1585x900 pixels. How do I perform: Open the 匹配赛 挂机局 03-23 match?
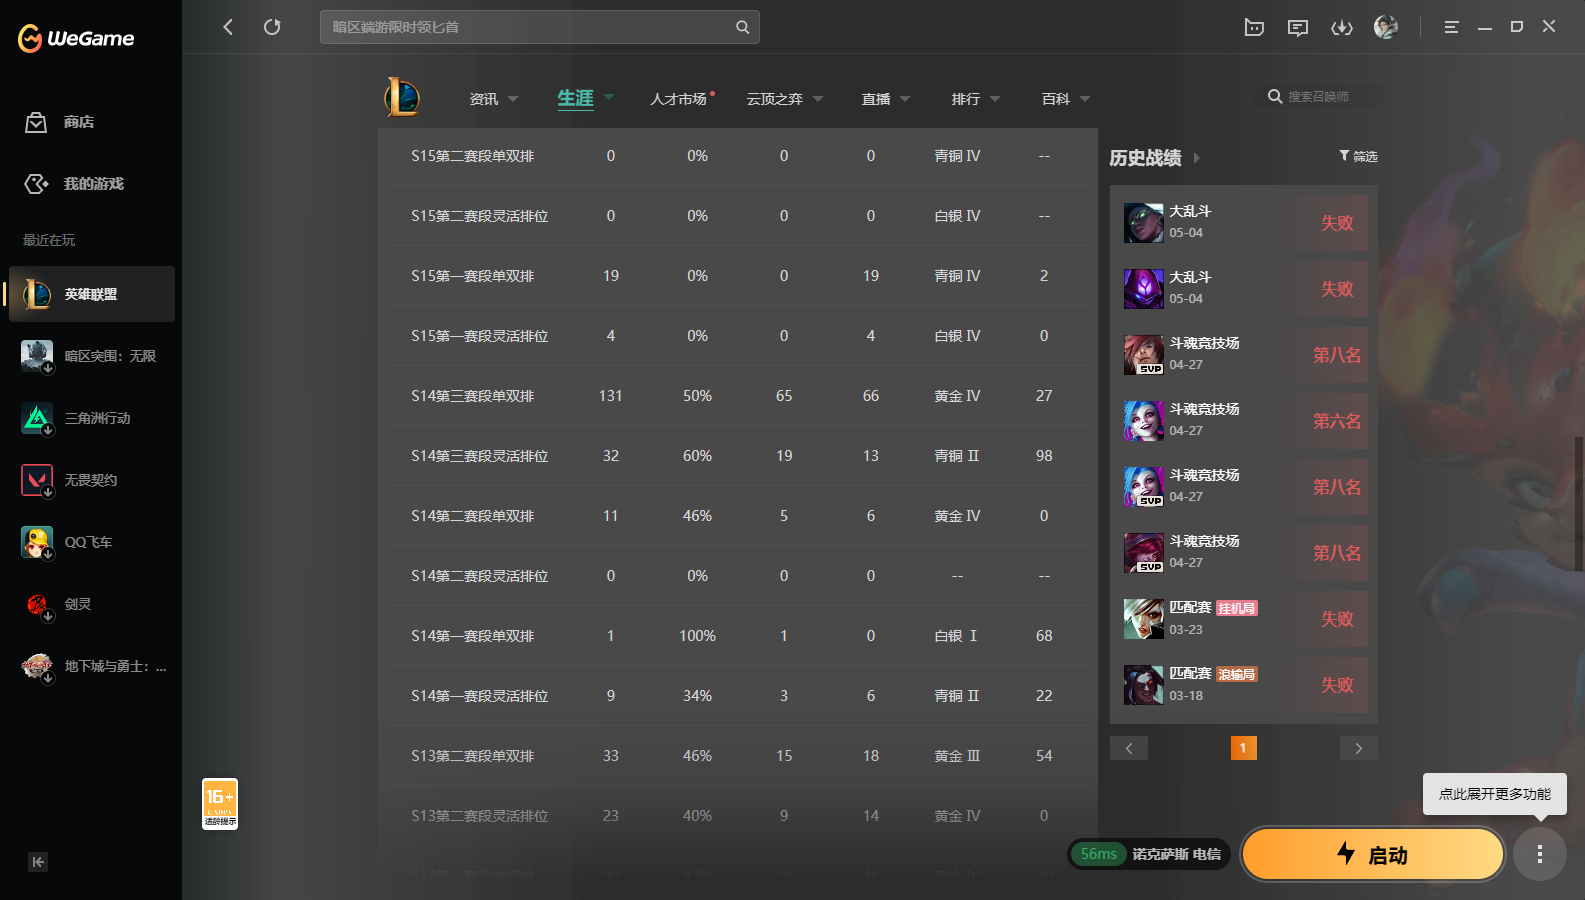click(1244, 619)
